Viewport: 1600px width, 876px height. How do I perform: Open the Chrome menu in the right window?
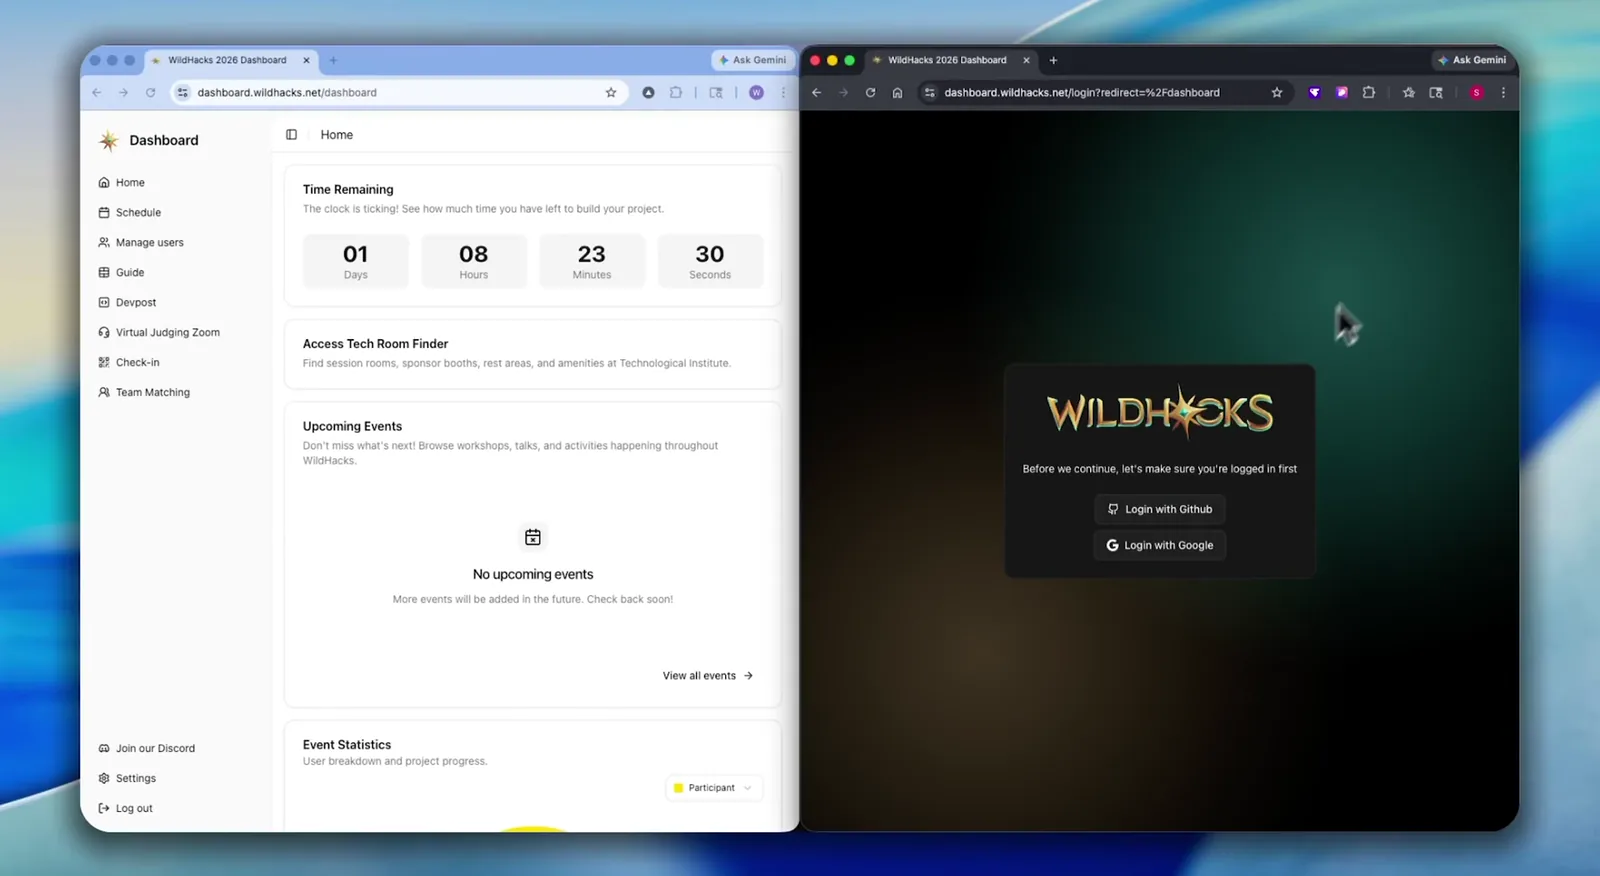coord(1503,92)
